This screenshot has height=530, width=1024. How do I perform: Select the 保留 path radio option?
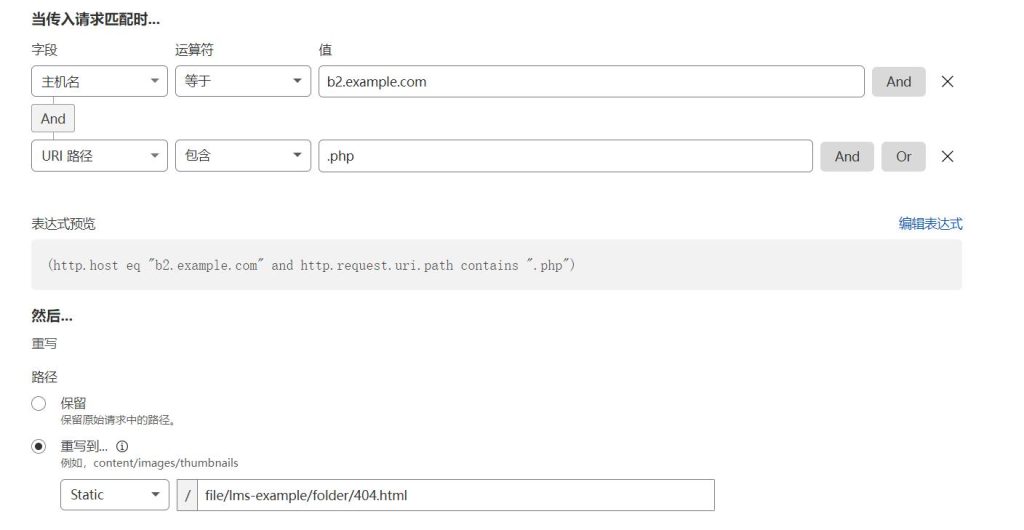pyautogui.click(x=39, y=403)
